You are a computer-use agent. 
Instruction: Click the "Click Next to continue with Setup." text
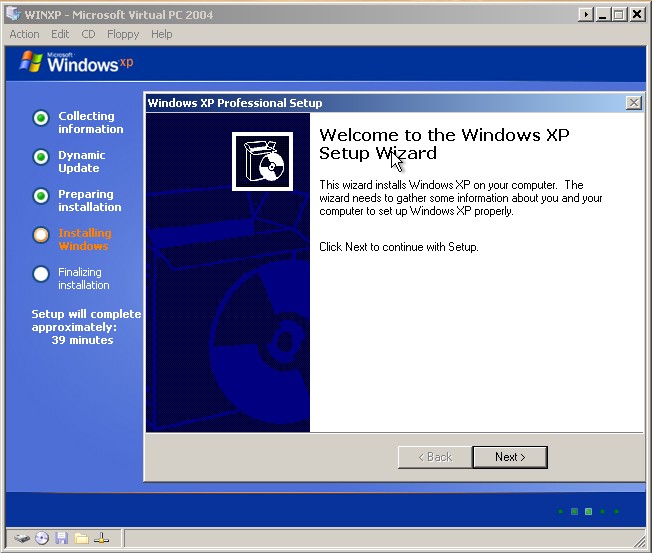click(x=399, y=247)
